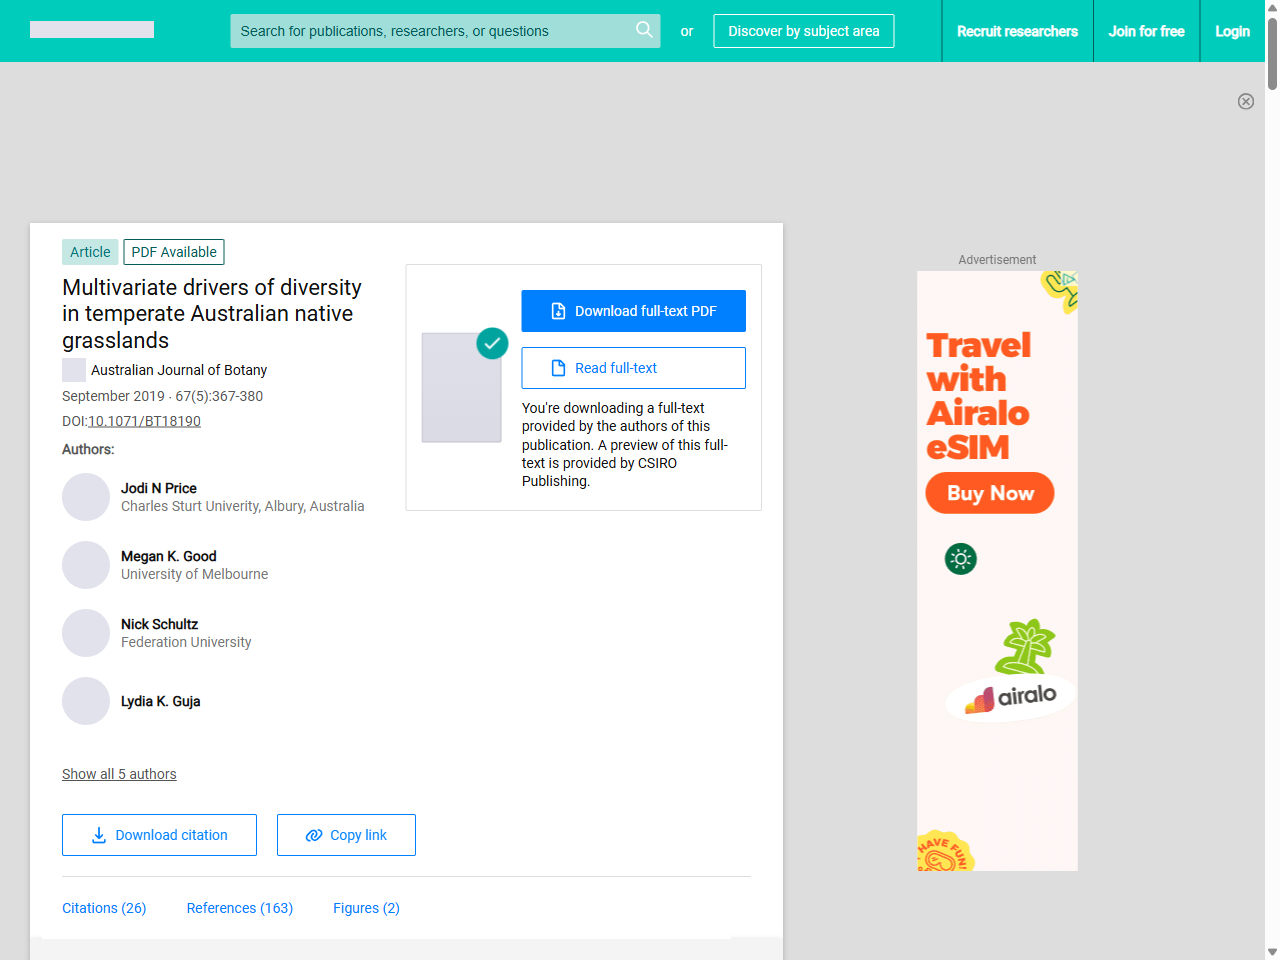The image size is (1280, 960).
Task: View the Figures (2) tab
Action: coord(366,908)
